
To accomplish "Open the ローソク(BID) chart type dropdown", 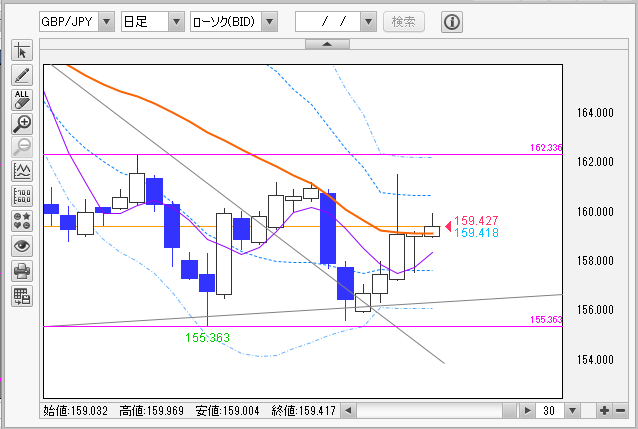I will [269, 22].
